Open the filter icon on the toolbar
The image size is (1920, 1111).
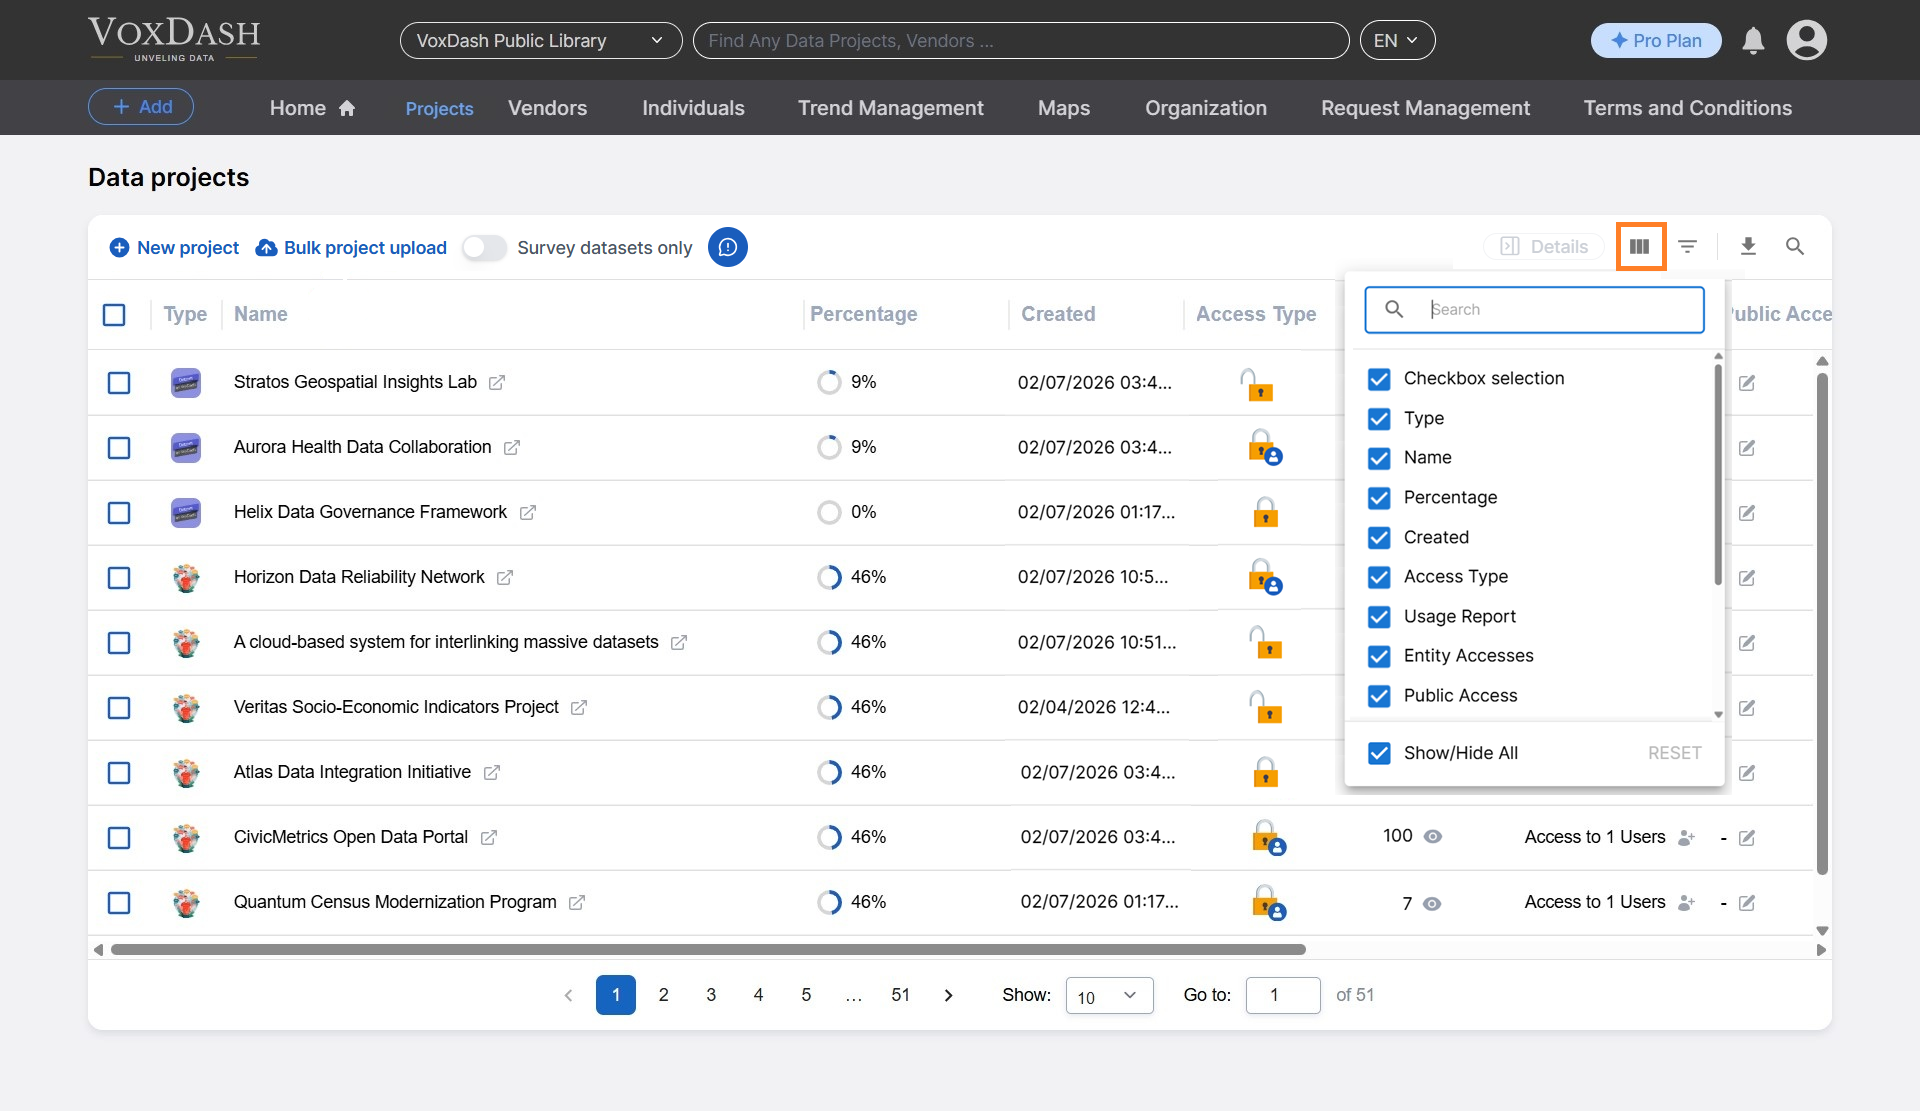1688,246
